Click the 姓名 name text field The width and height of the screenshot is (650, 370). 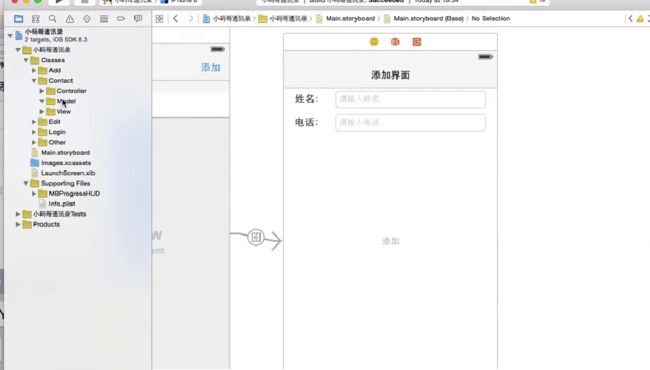[x=410, y=99]
